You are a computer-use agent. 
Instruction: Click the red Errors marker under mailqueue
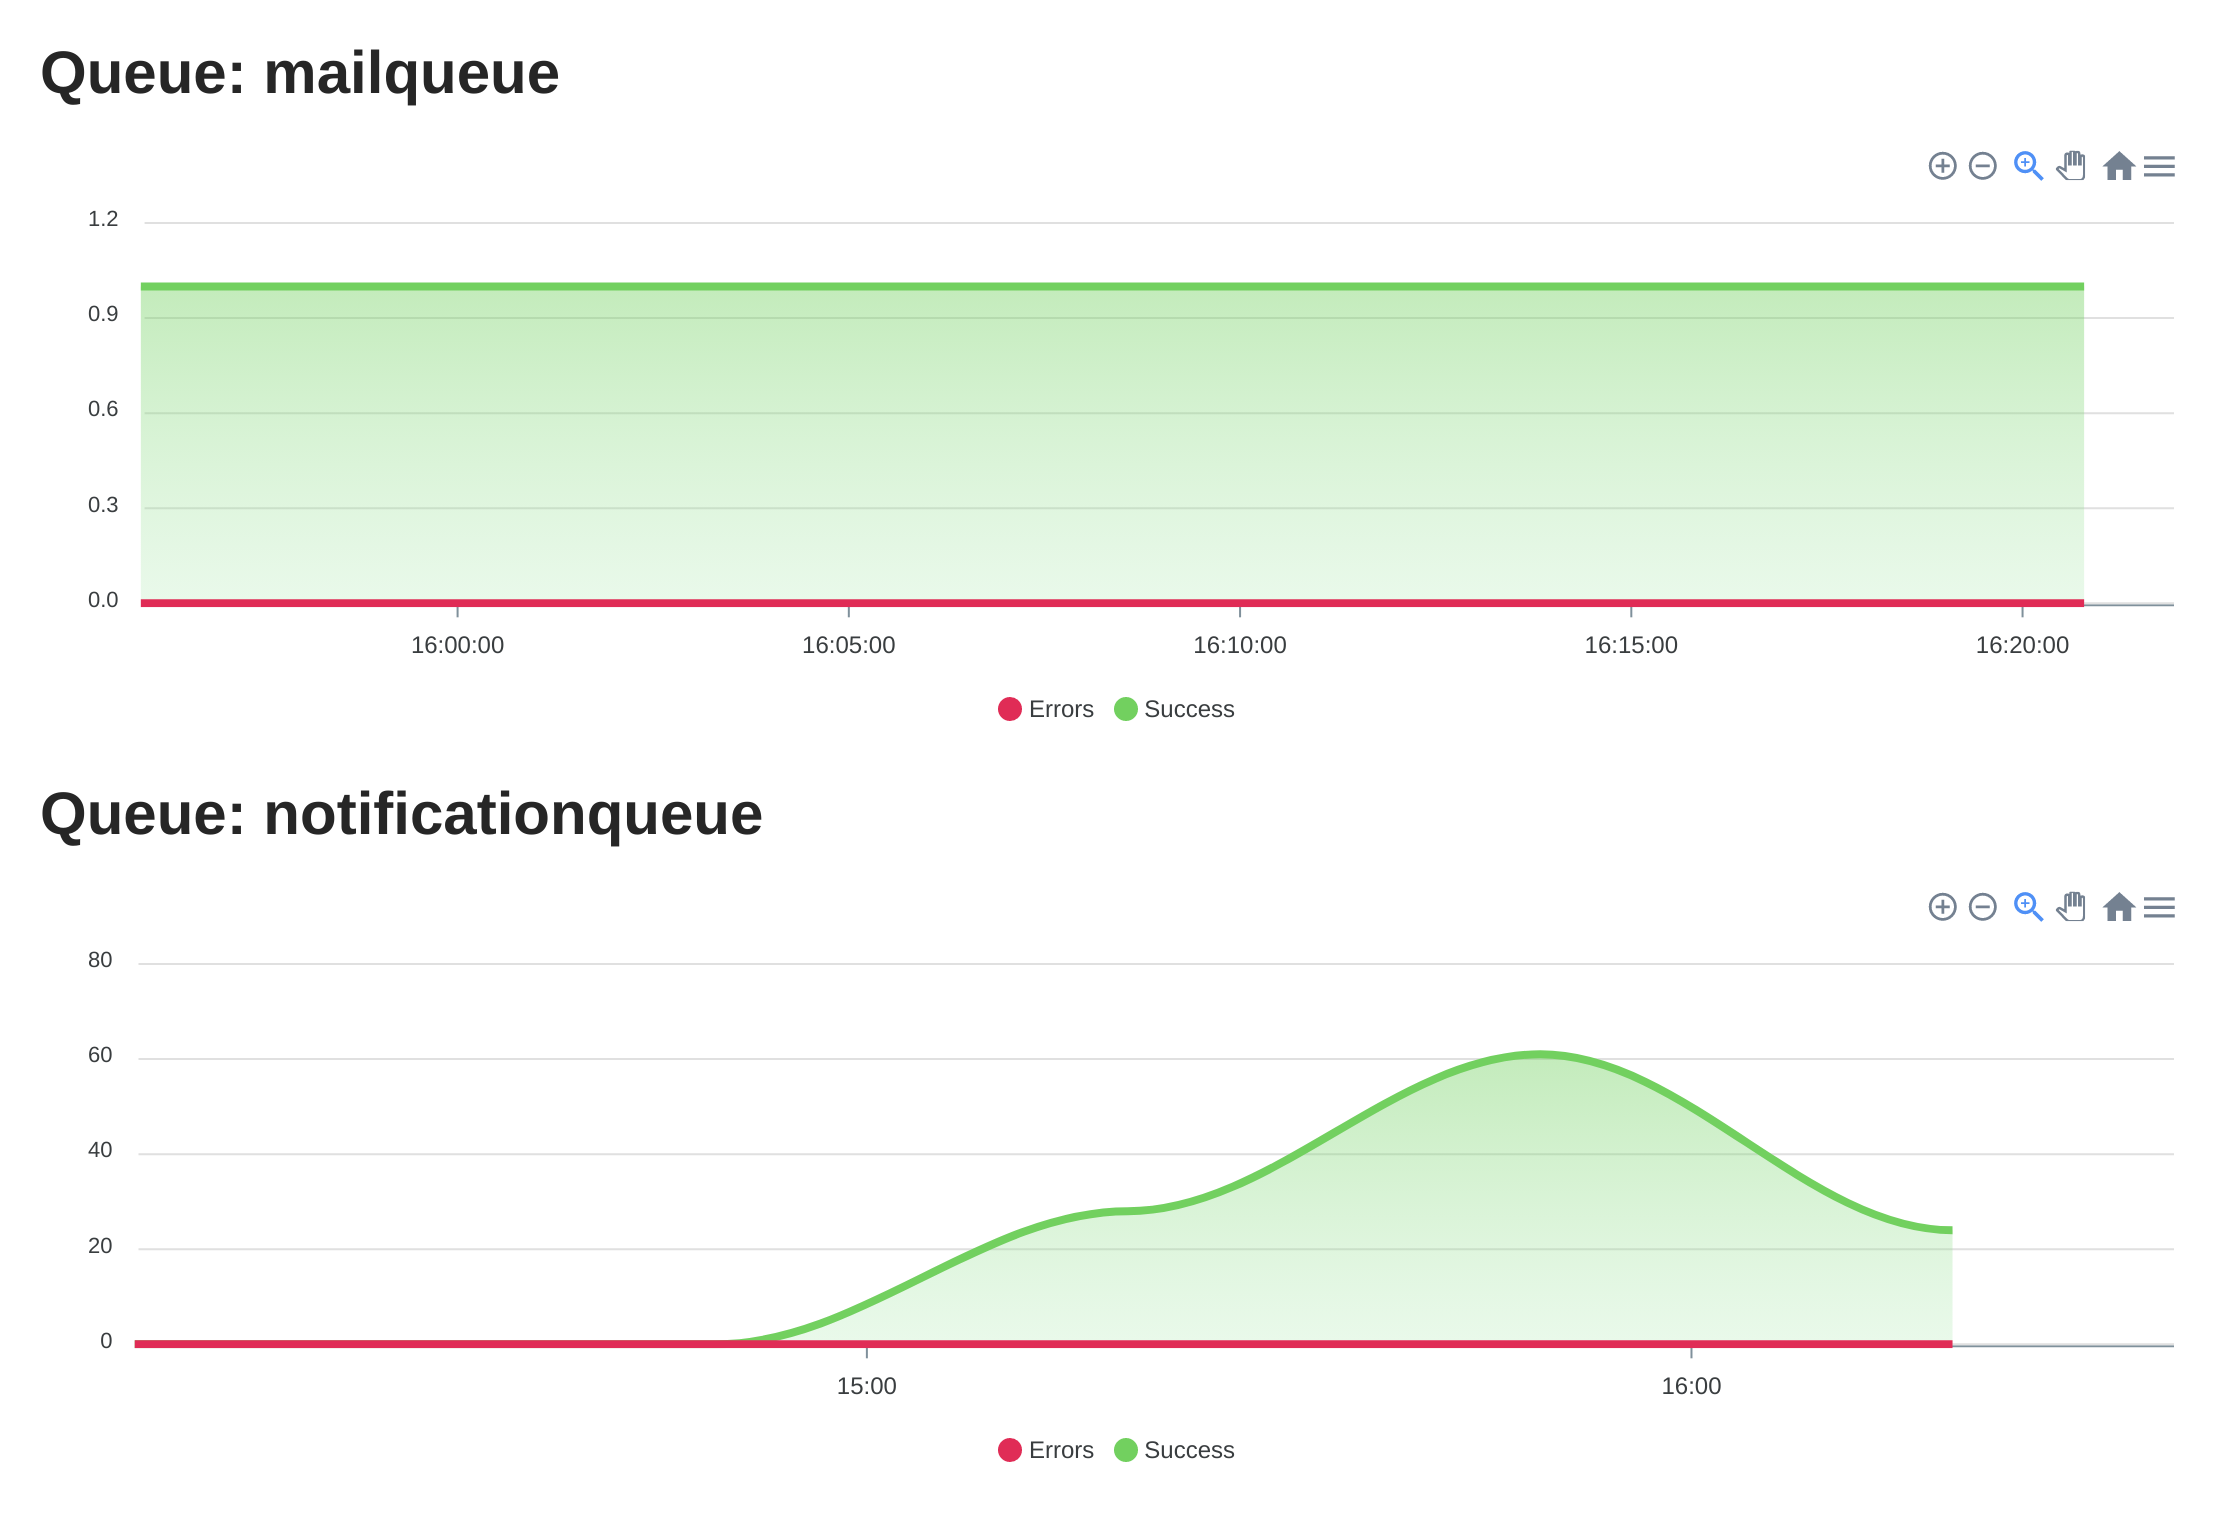[x=1010, y=709]
